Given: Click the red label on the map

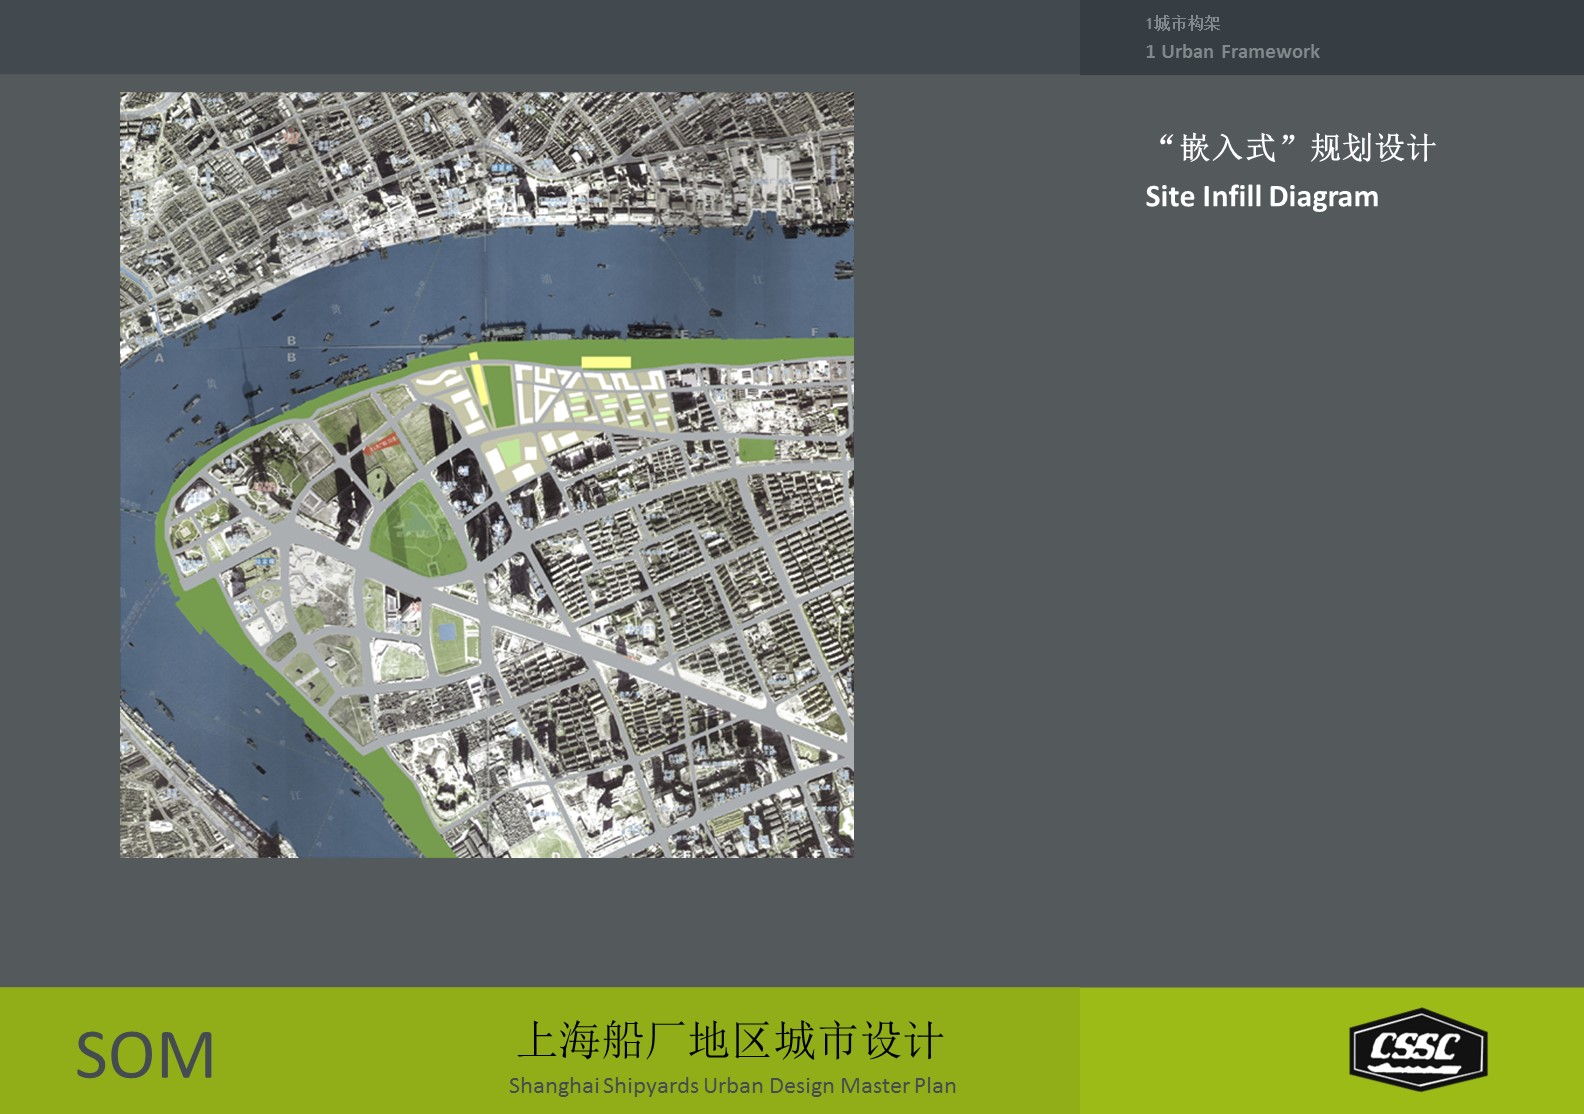Looking at the screenshot, I should (381, 441).
